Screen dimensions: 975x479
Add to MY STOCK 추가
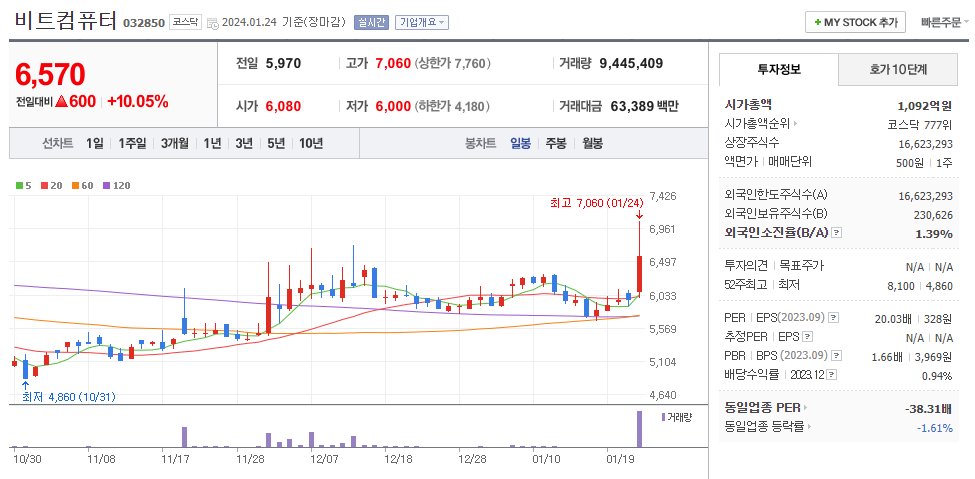tap(855, 22)
